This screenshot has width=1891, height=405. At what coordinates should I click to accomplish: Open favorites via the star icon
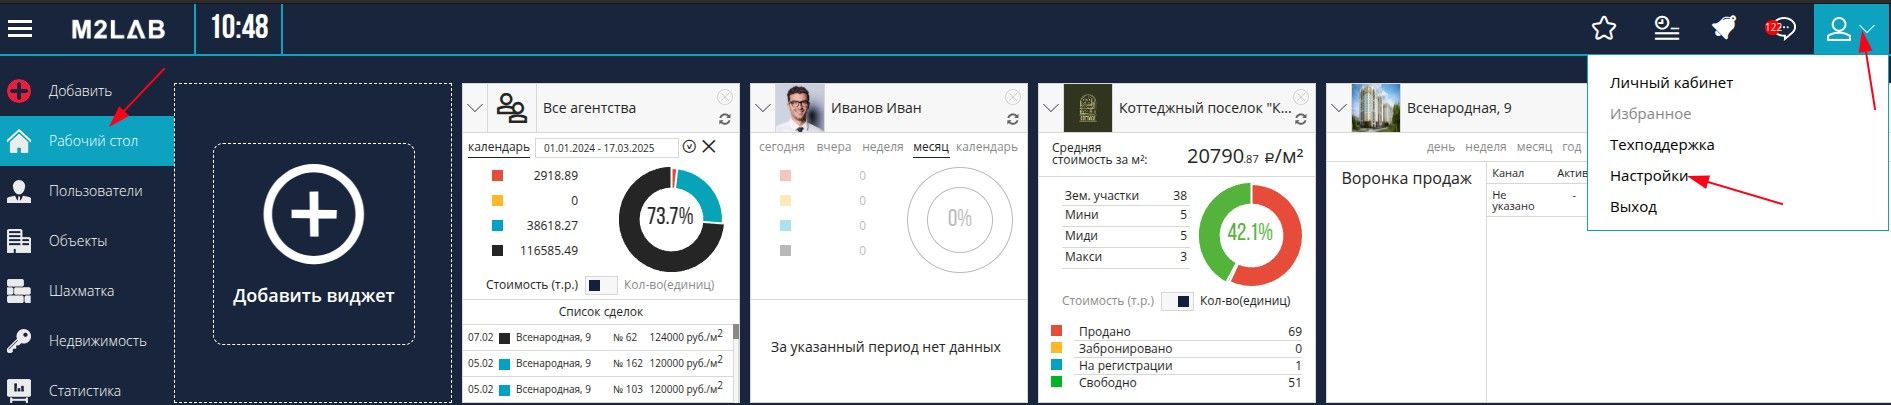tap(1604, 28)
